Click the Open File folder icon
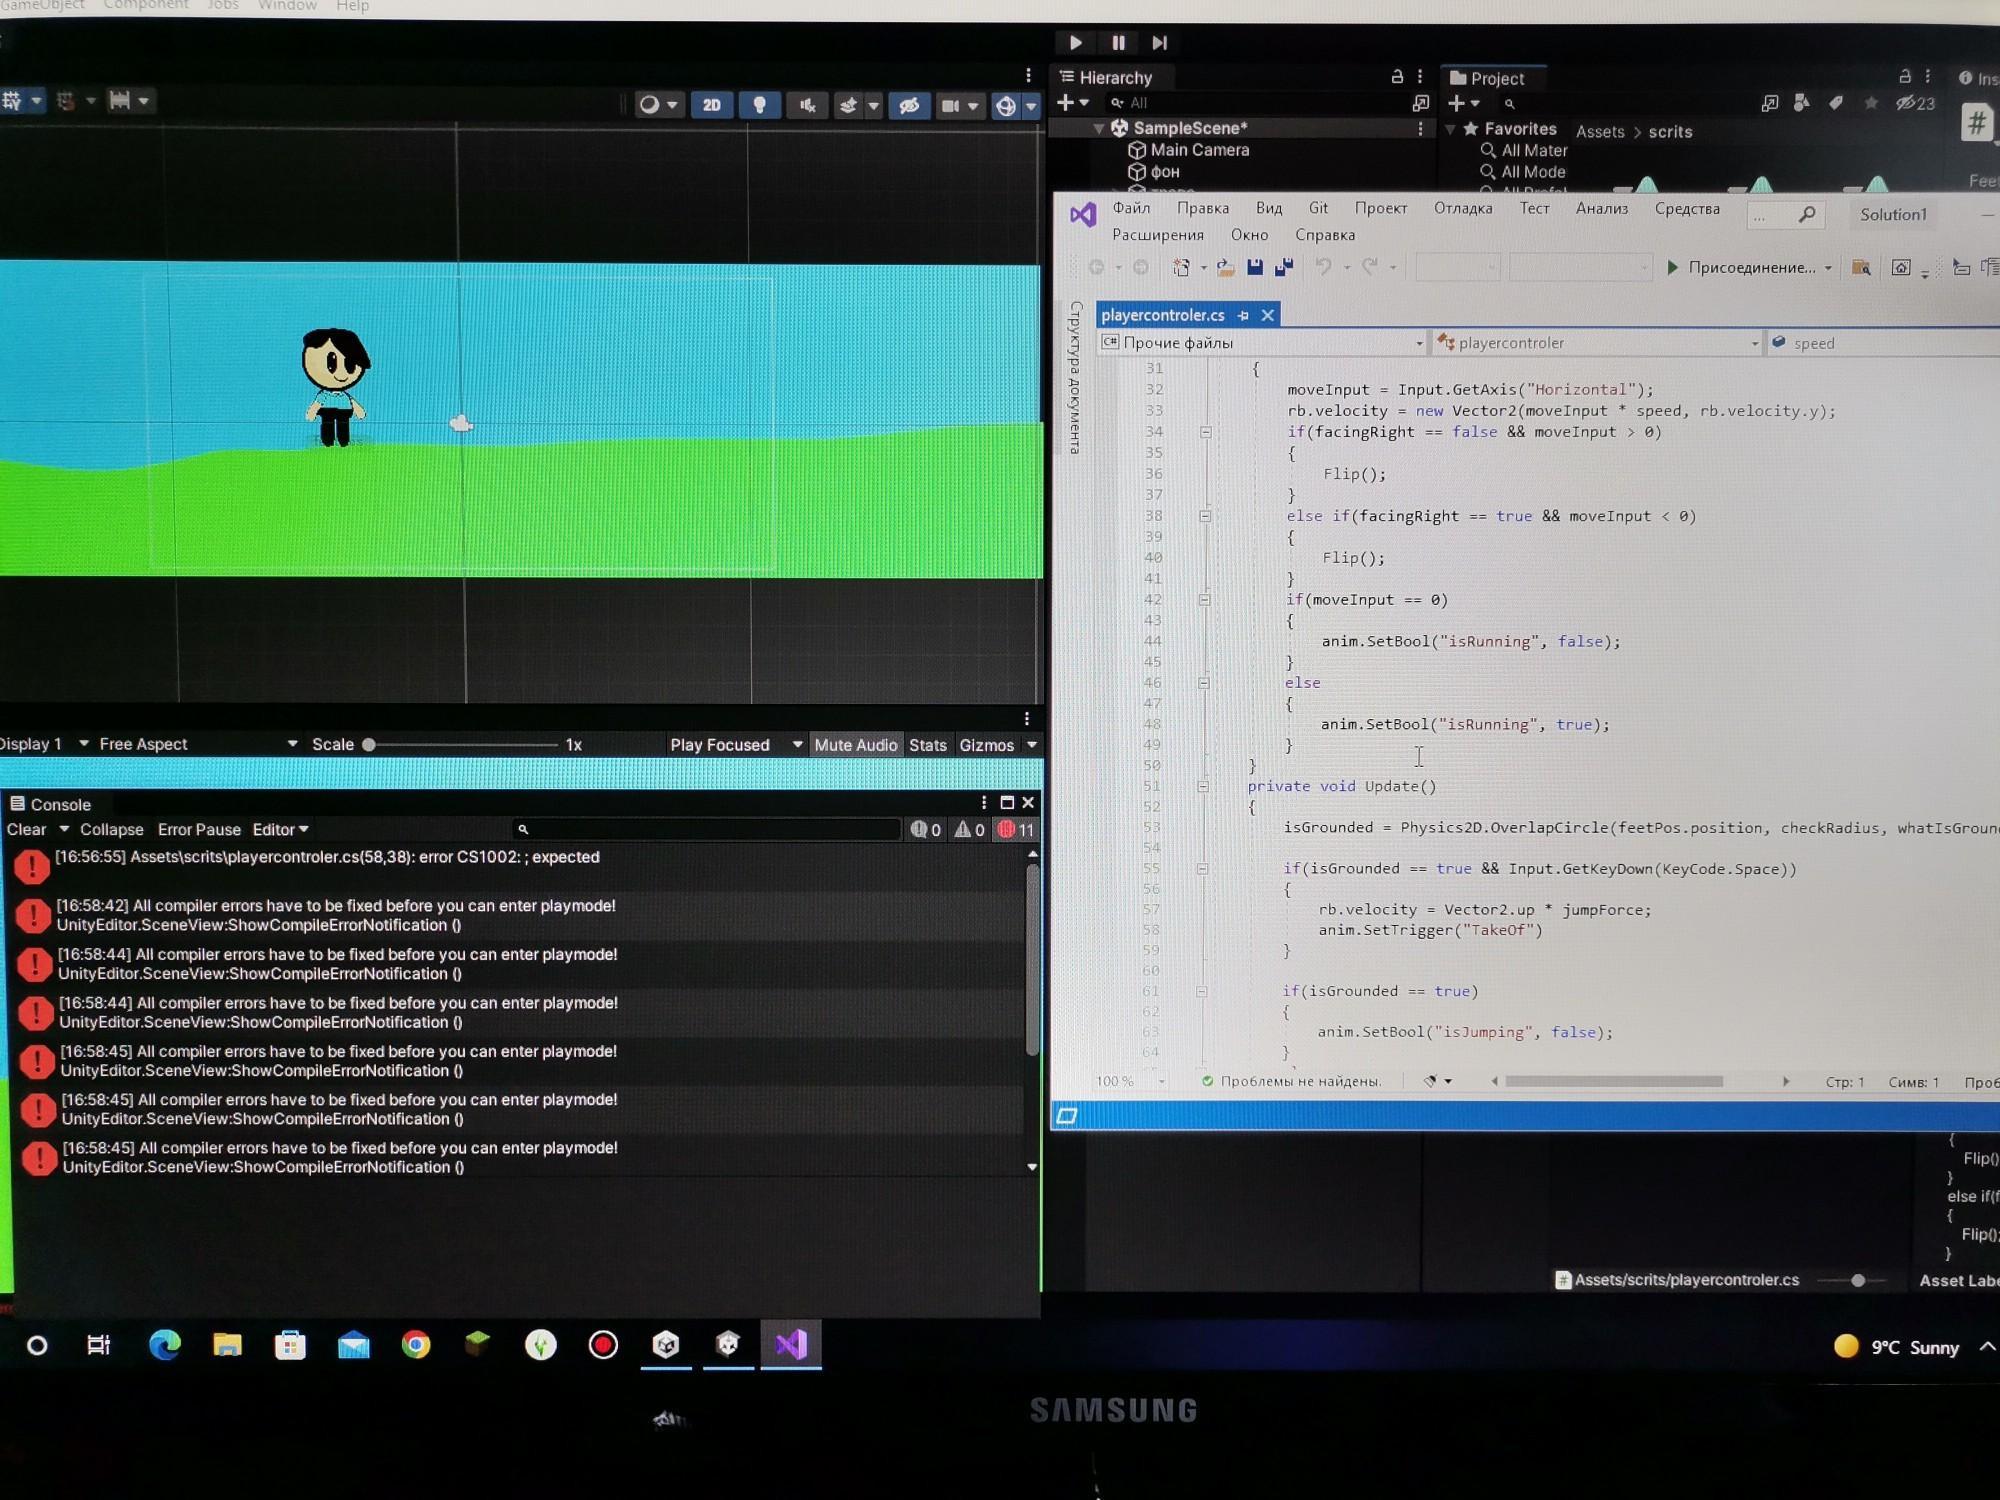Screen dimensions: 2000x1500 click(1225, 267)
